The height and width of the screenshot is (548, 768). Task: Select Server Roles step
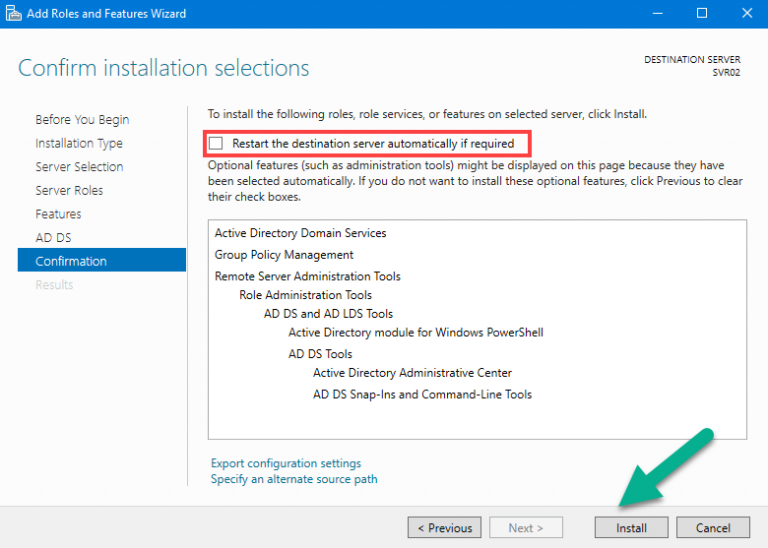69,190
